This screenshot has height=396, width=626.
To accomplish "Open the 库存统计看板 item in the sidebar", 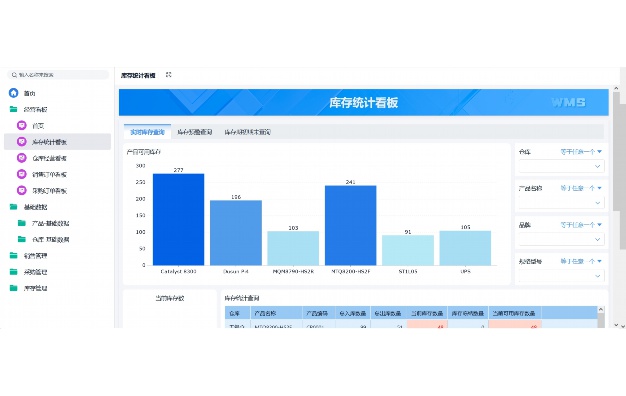I will [x=57, y=142].
